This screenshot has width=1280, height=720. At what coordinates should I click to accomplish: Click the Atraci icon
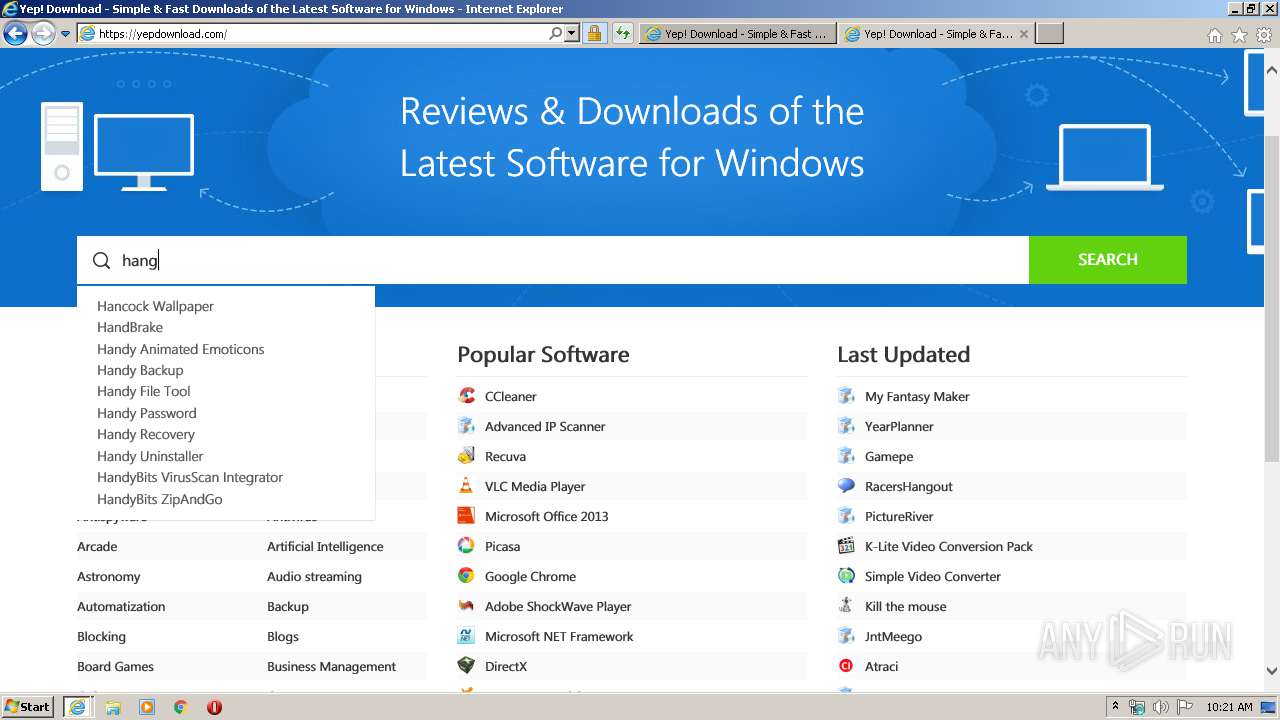846,666
